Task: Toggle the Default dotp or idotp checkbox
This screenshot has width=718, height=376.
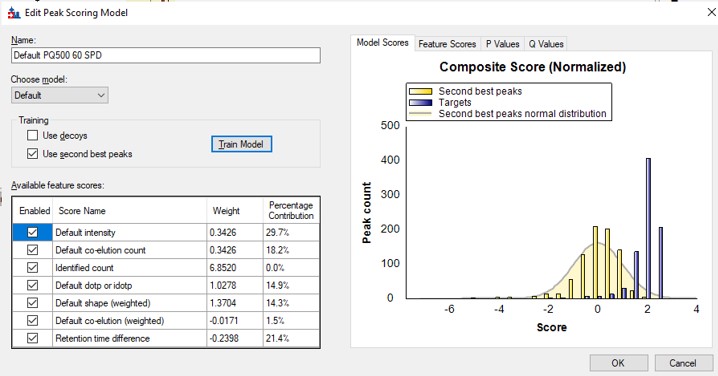Action: [32, 285]
